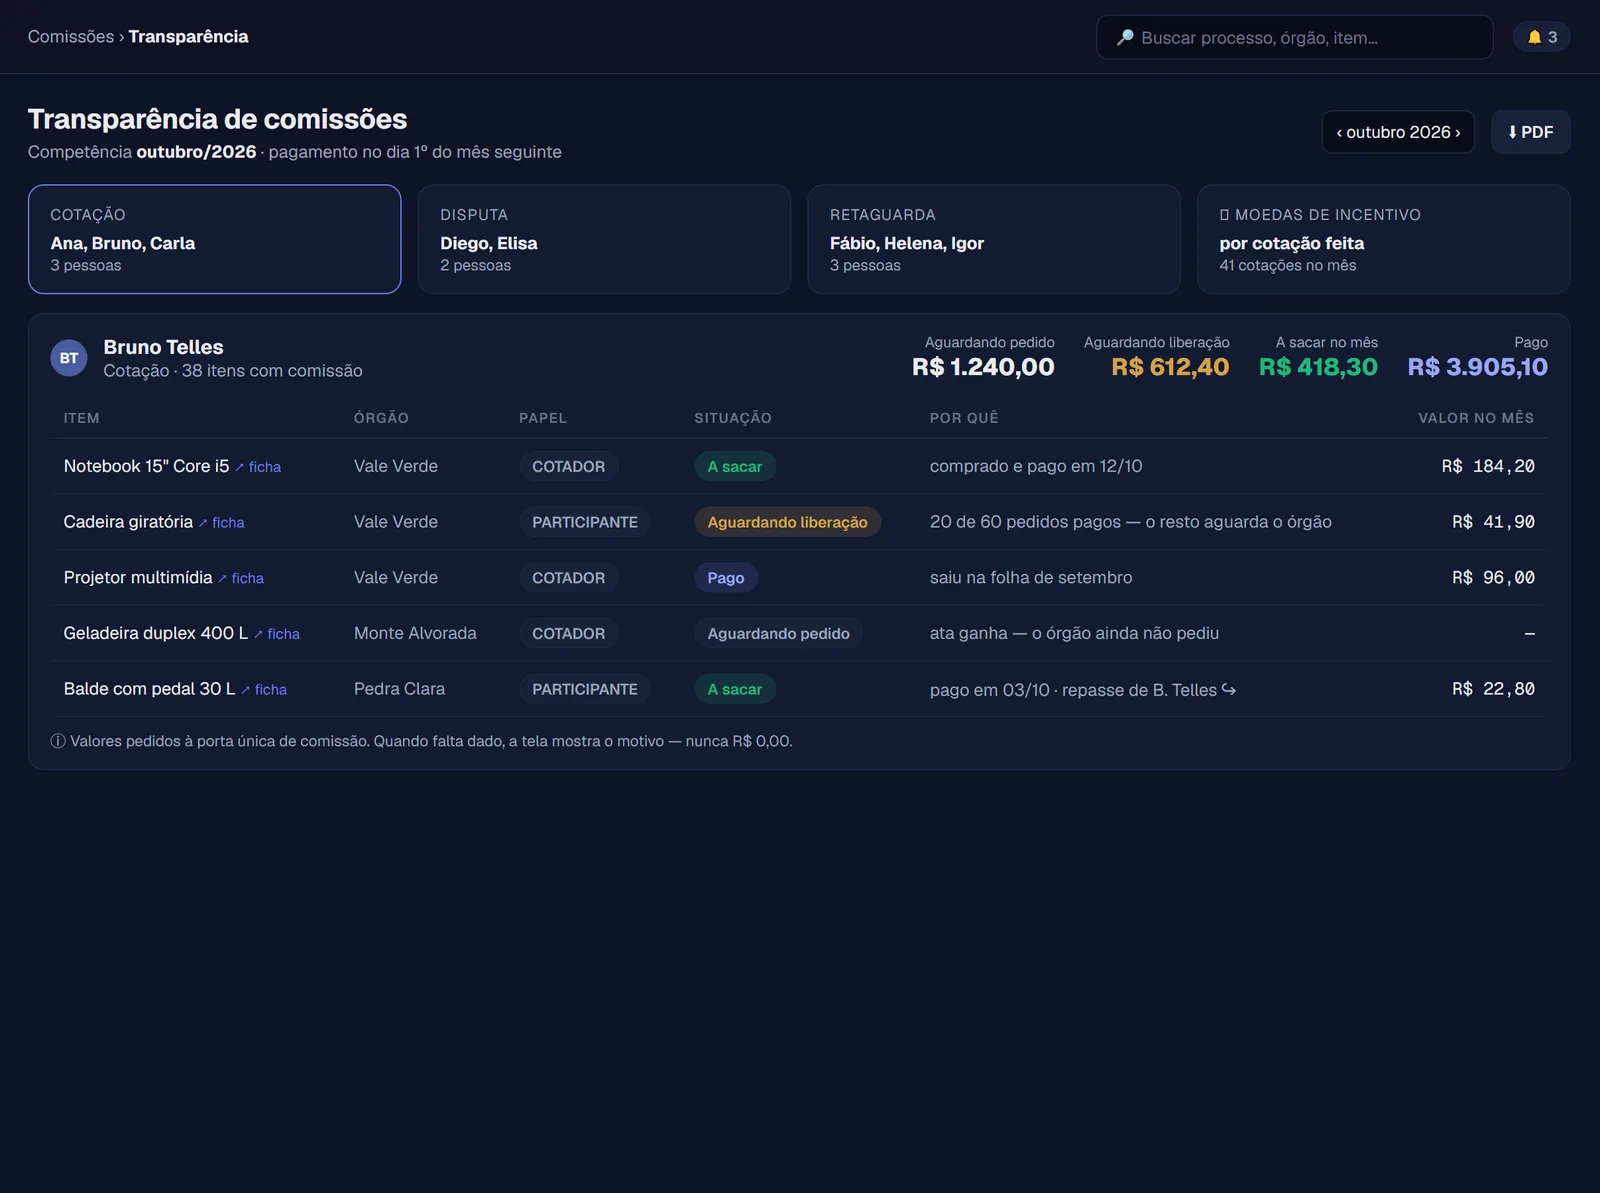This screenshot has width=1600, height=1193.
Task: Click the BT avatar of Bruno Telles
Action: click(x=69, y=358)
